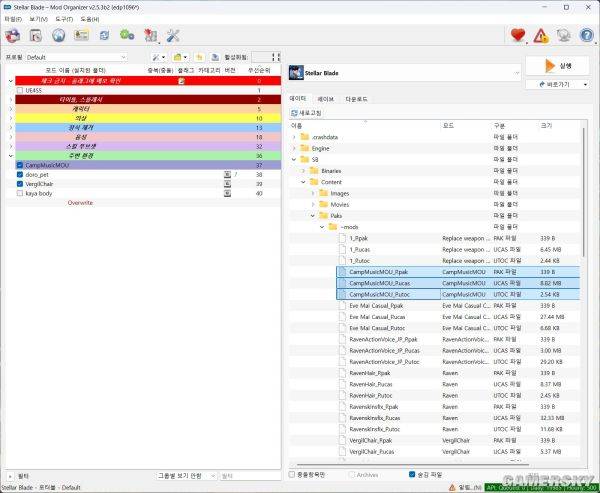The height and width of the screenshot is (493, 600).
Task: Click the create backup icon near active counter
Action: (x=215, y=57)
